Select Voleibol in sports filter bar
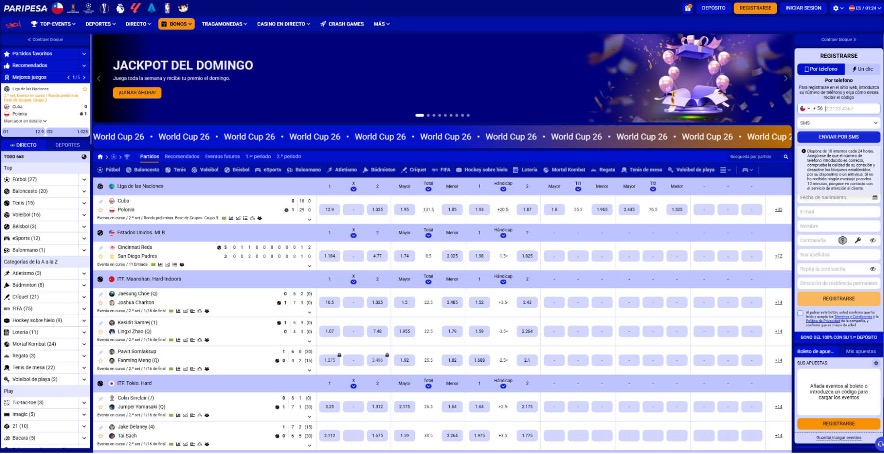 pos(205,169)
